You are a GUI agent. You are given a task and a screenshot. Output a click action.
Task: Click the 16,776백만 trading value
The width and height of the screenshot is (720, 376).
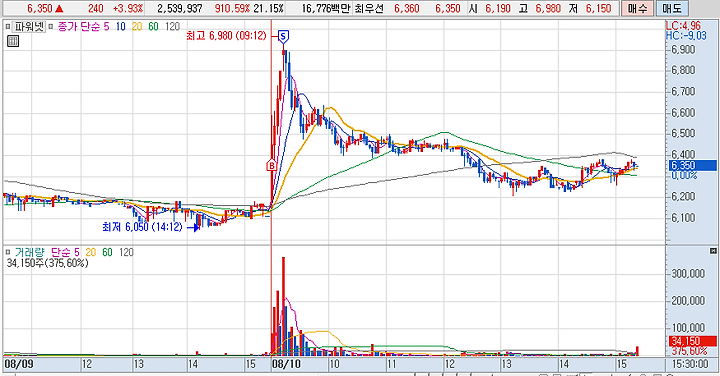(x=326, y=8)
